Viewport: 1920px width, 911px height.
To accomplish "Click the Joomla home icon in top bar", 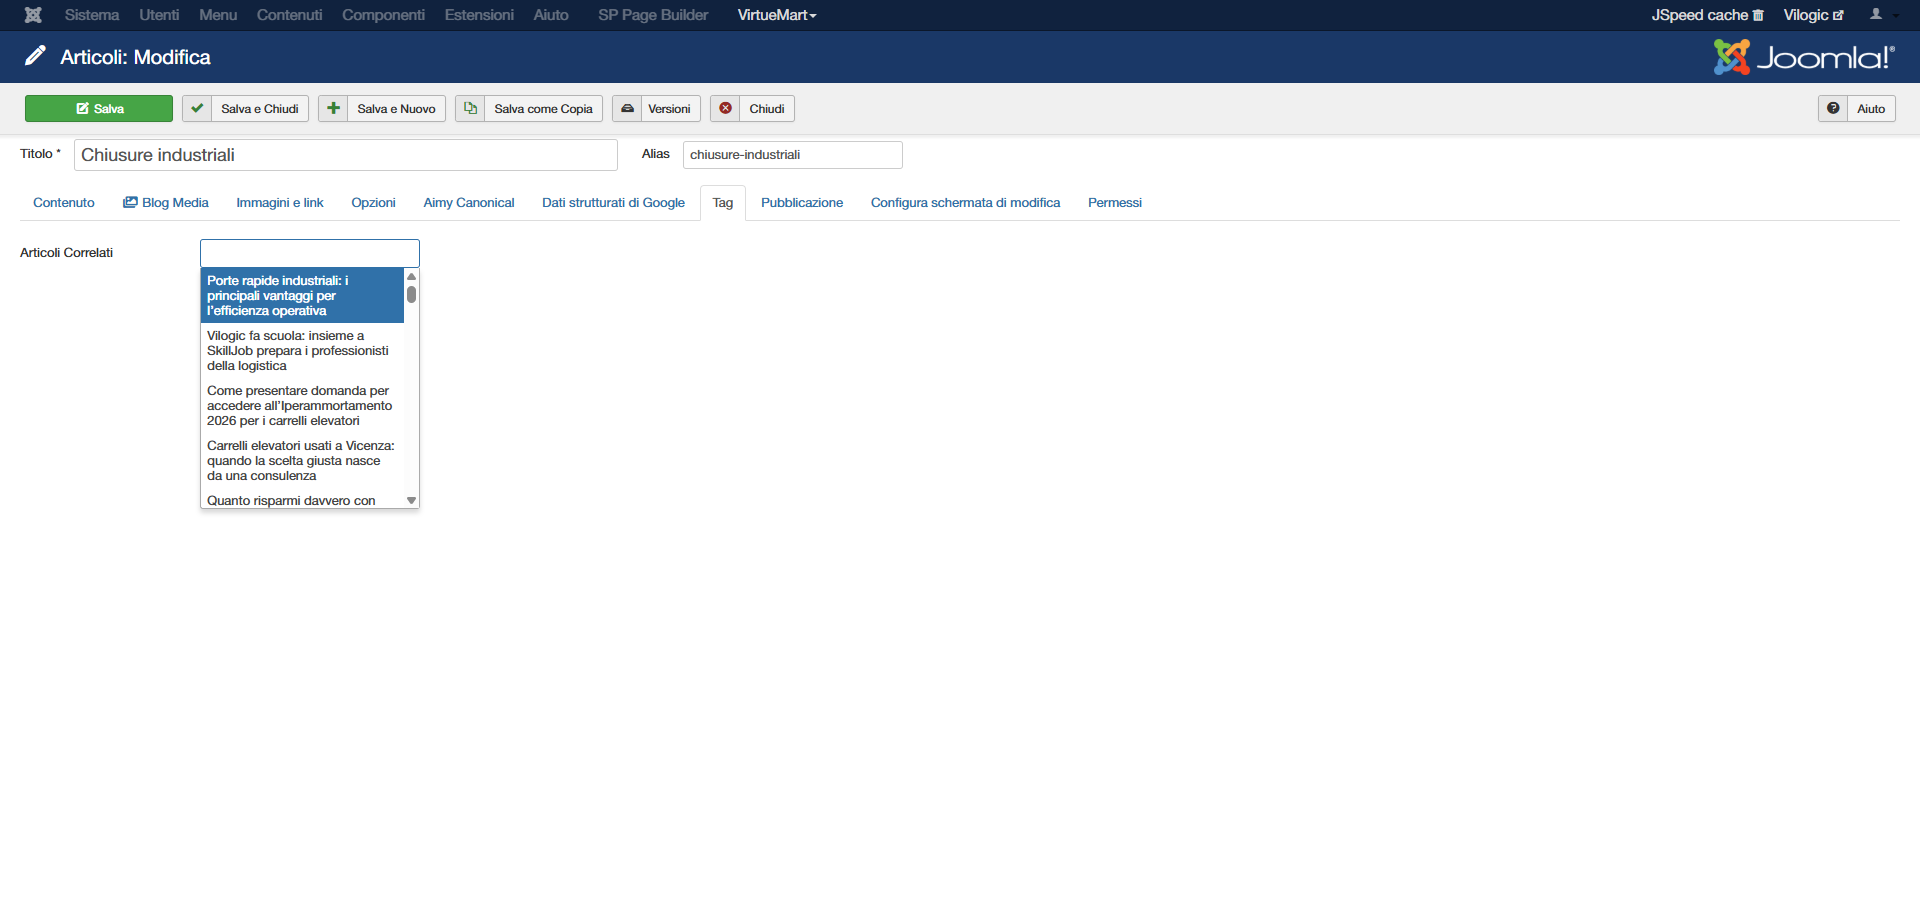I will tap(33, 15).
